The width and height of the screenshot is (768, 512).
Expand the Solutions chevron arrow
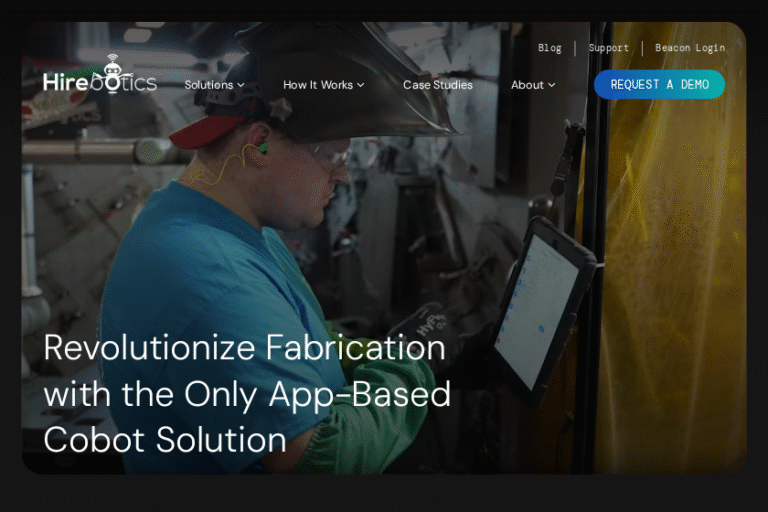(241, 85)
